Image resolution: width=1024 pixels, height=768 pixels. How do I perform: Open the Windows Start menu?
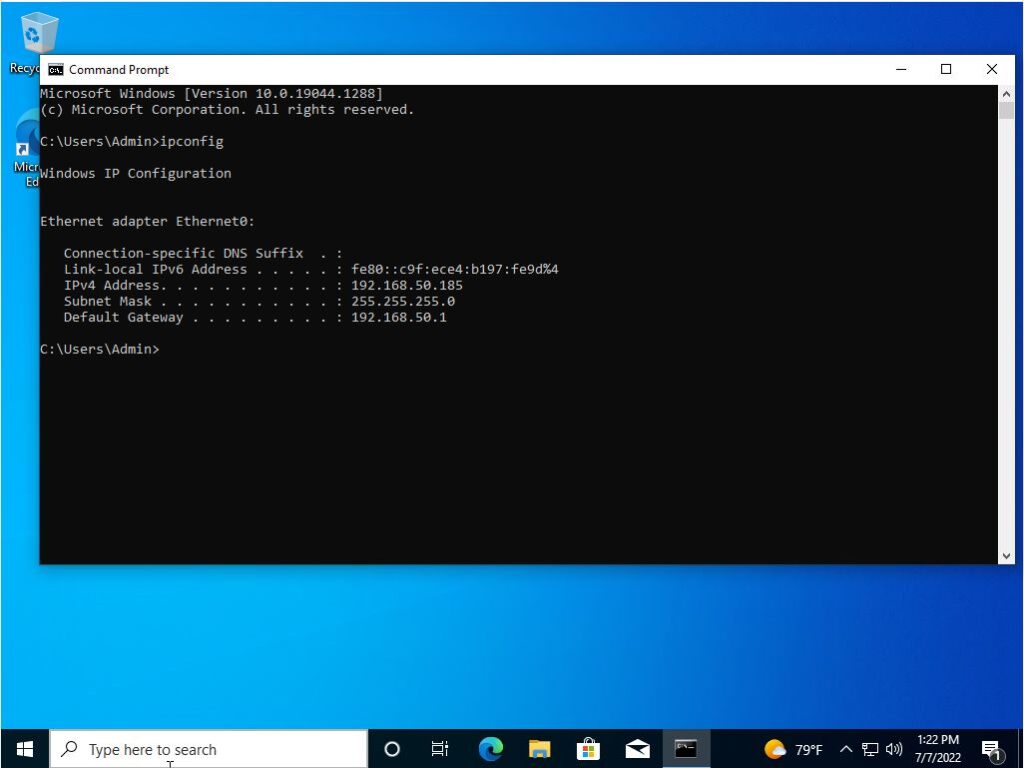[25, 748]
